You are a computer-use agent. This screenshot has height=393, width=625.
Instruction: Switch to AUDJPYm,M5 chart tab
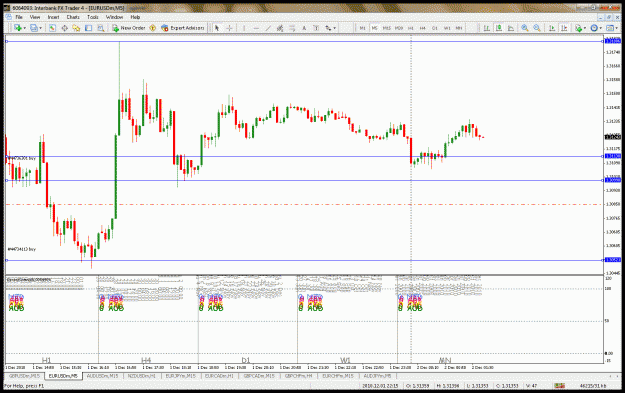[377, 376]
